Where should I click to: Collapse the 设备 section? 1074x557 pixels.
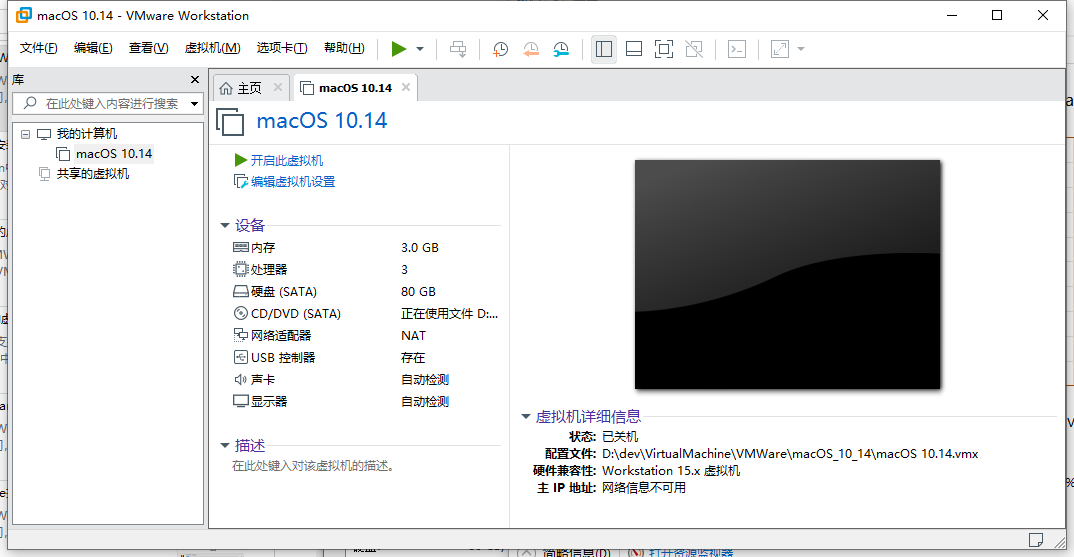[x=225, y=225]
